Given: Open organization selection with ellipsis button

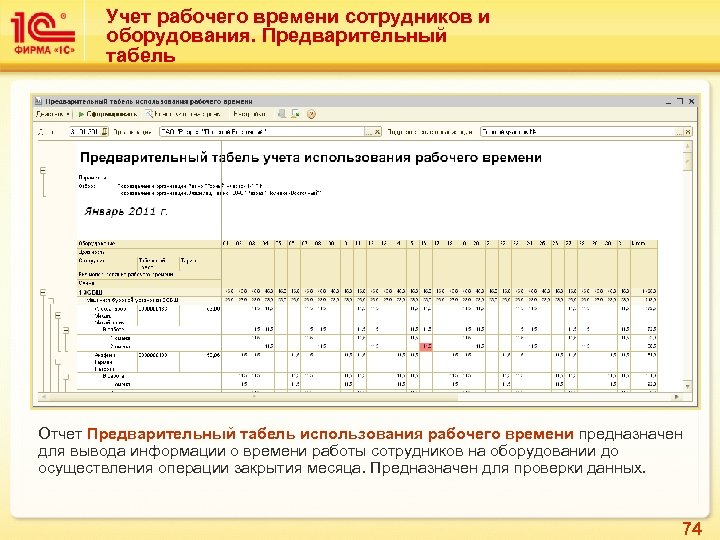Looking at the screenshot, I should [368, 132].
